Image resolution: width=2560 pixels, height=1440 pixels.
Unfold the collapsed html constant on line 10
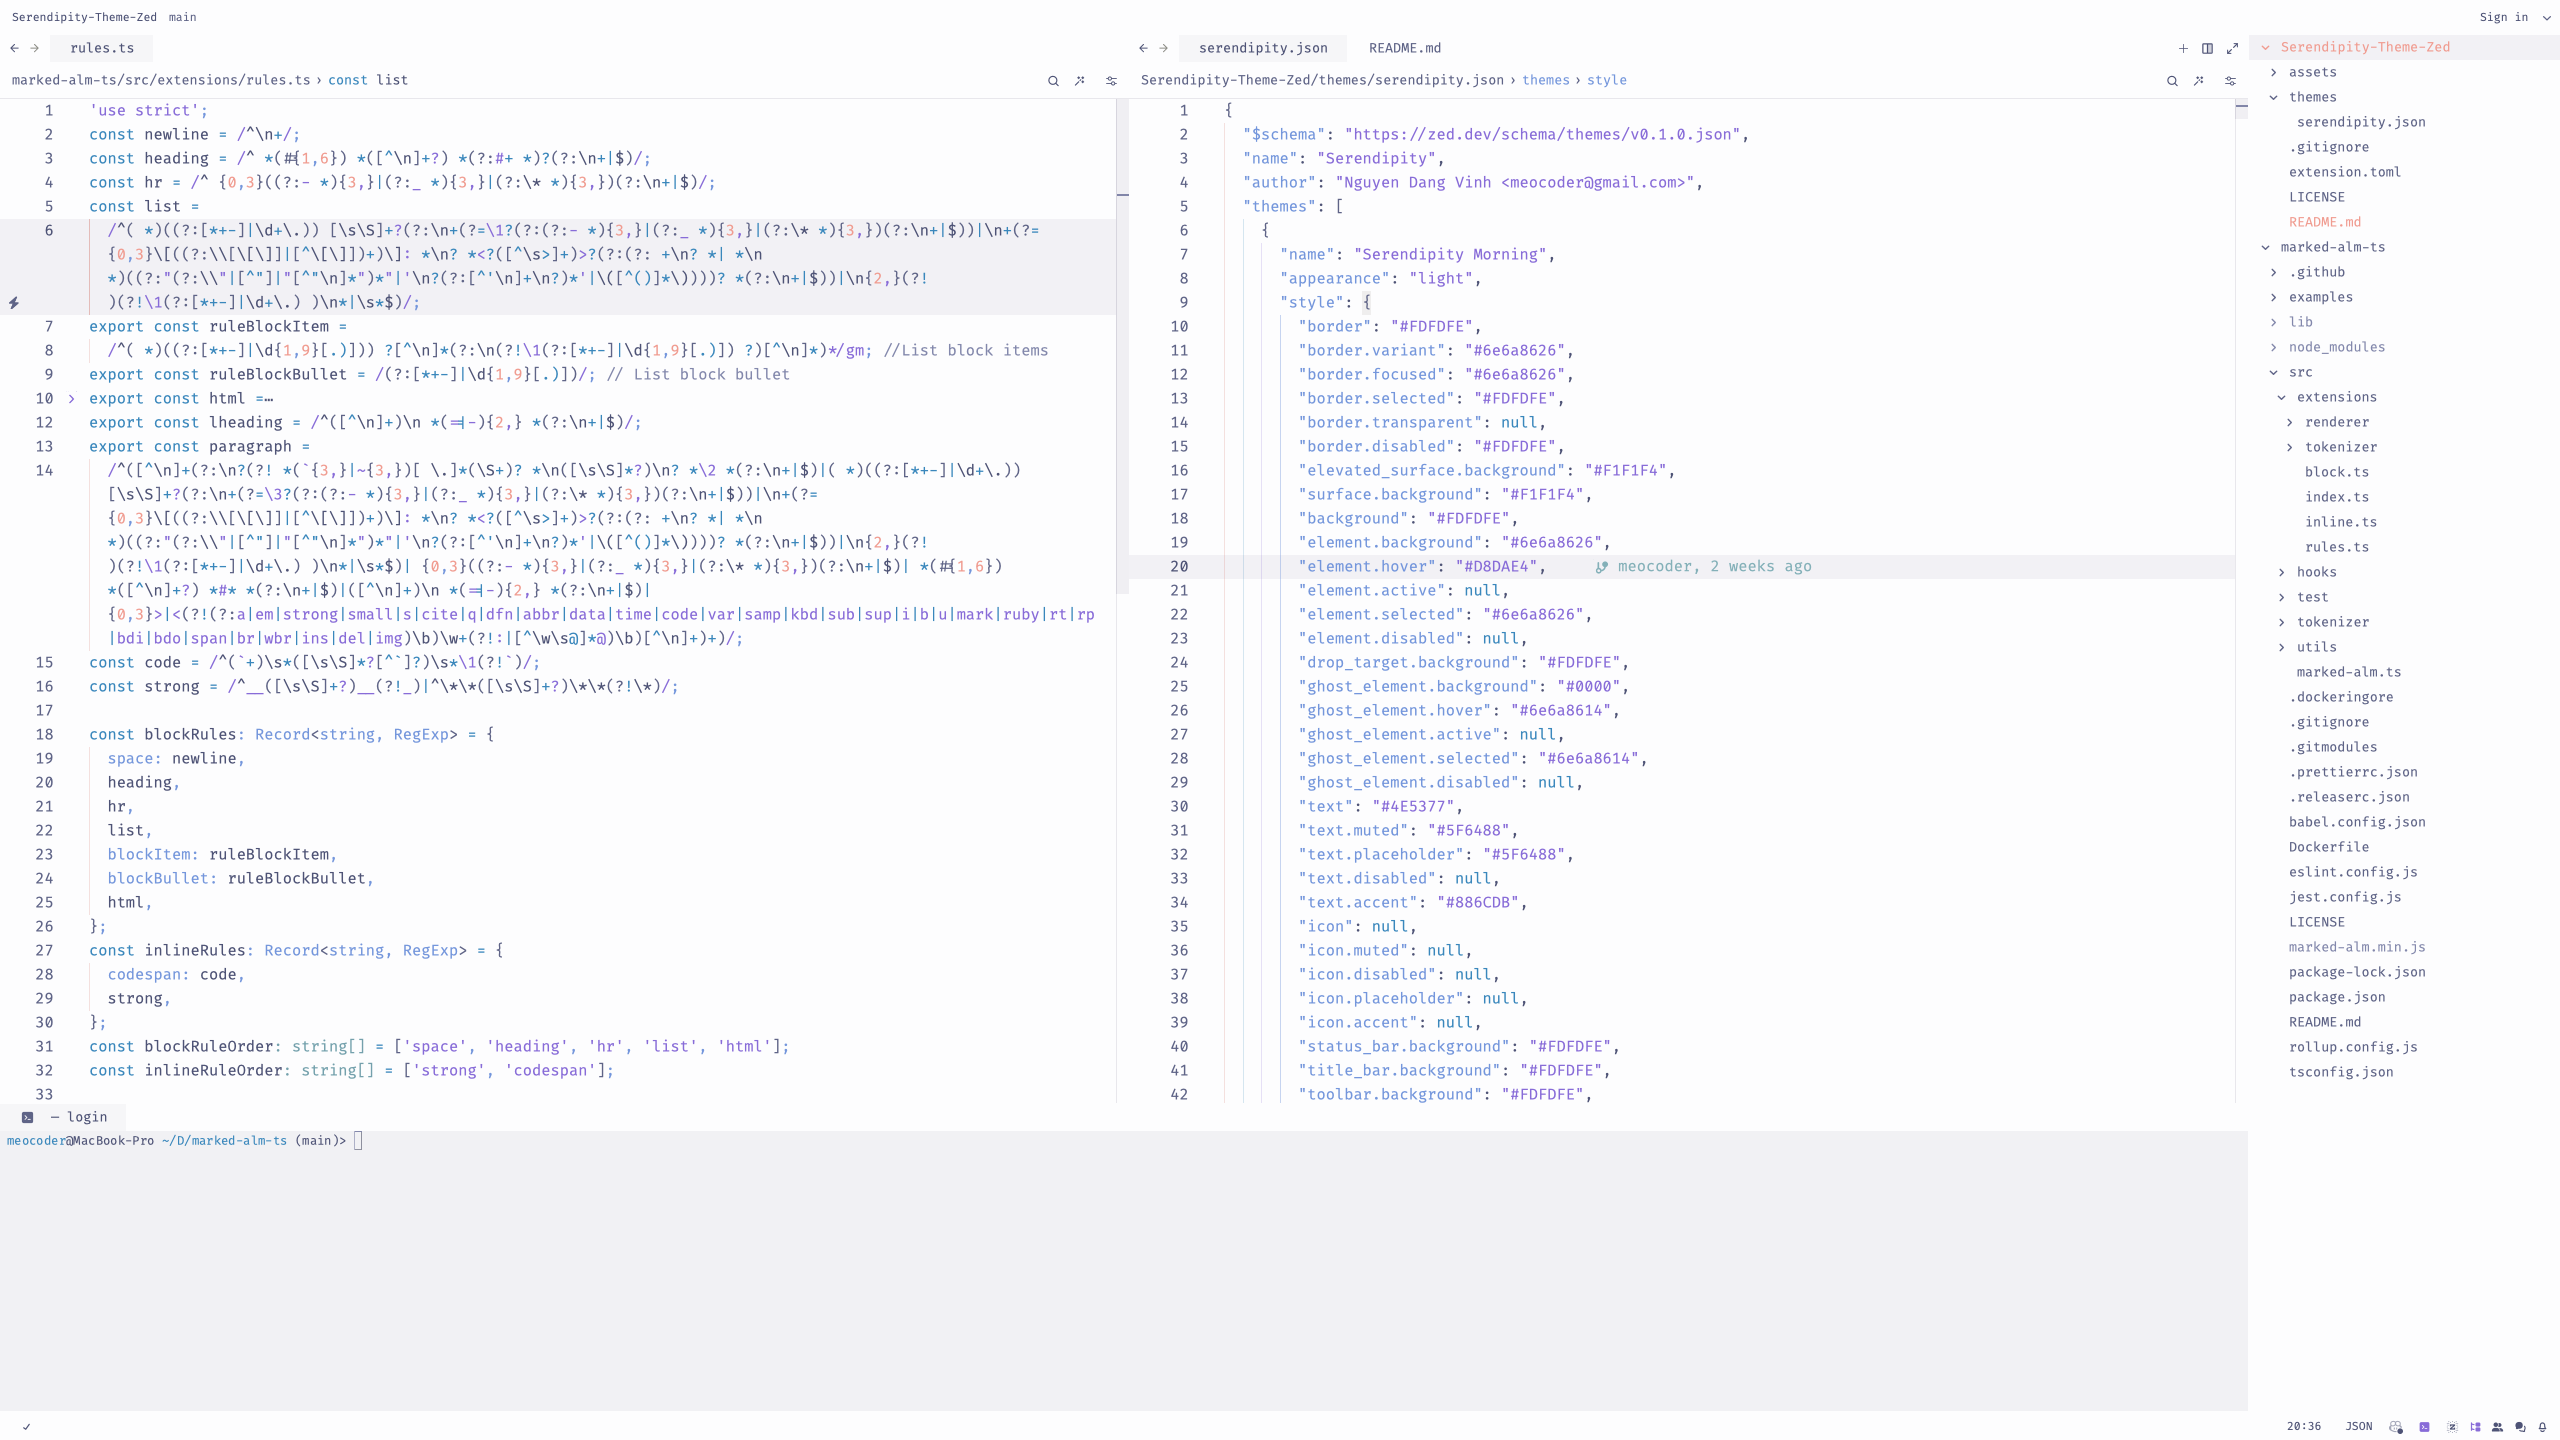coord(71,399)
